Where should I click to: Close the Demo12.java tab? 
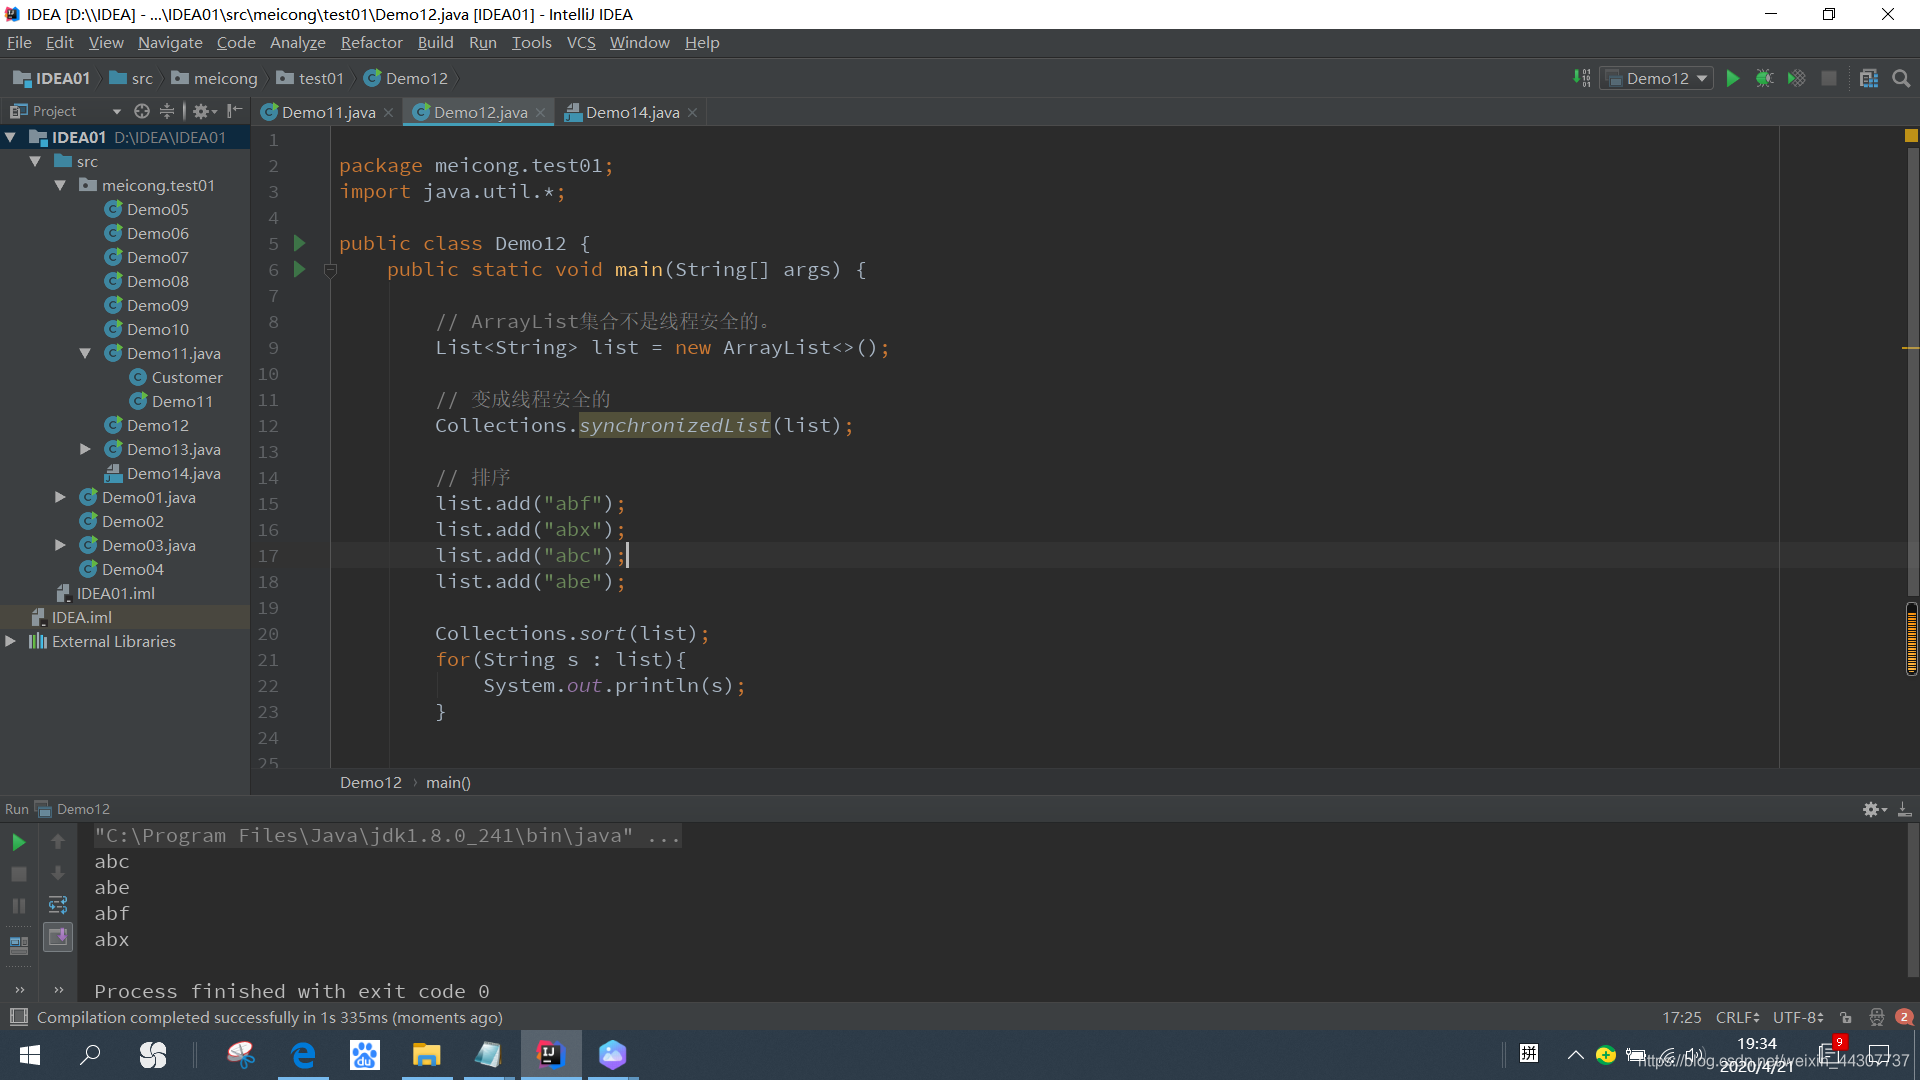[x=540, y=113]
